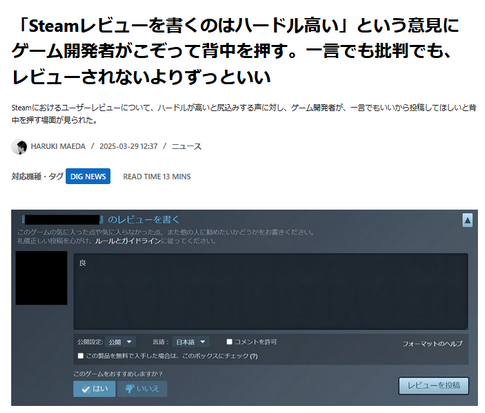Check the free product received checkbox

[80, 356]
